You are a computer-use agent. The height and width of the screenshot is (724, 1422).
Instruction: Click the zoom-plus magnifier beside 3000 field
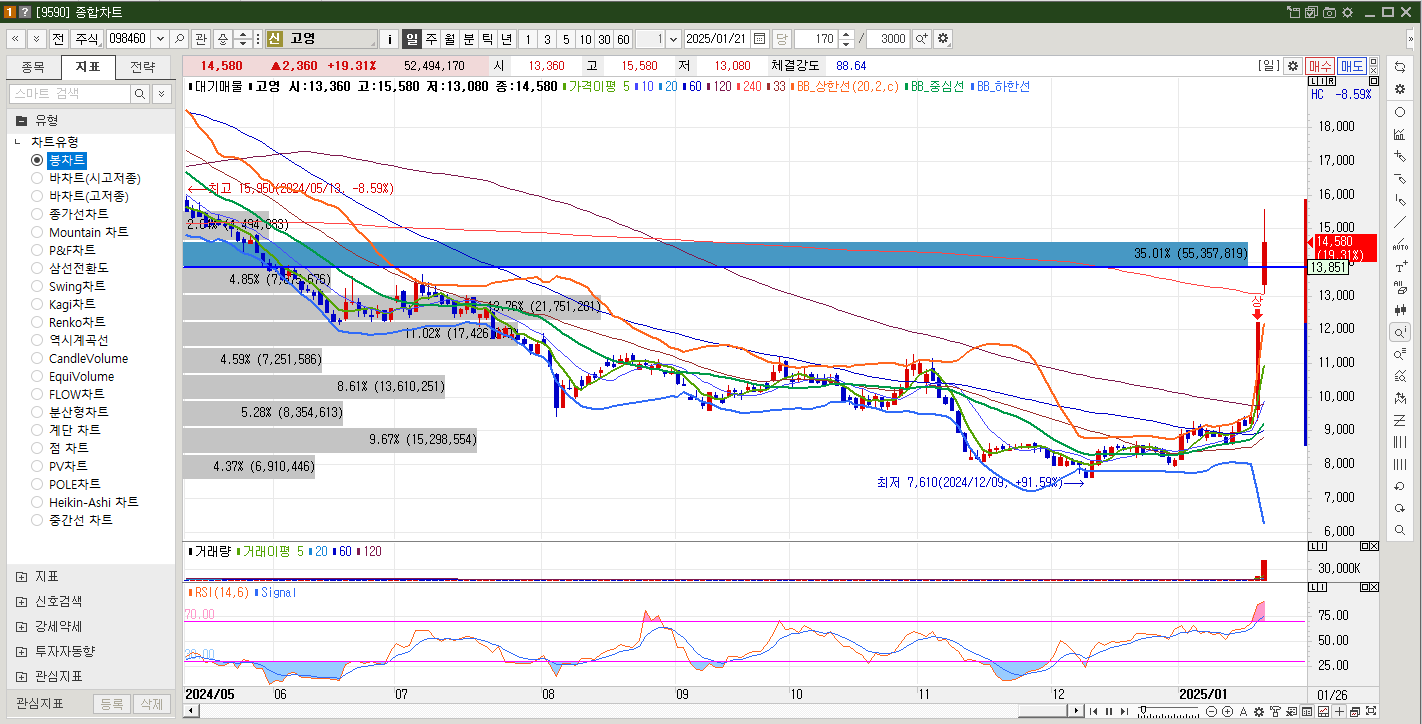921,39
